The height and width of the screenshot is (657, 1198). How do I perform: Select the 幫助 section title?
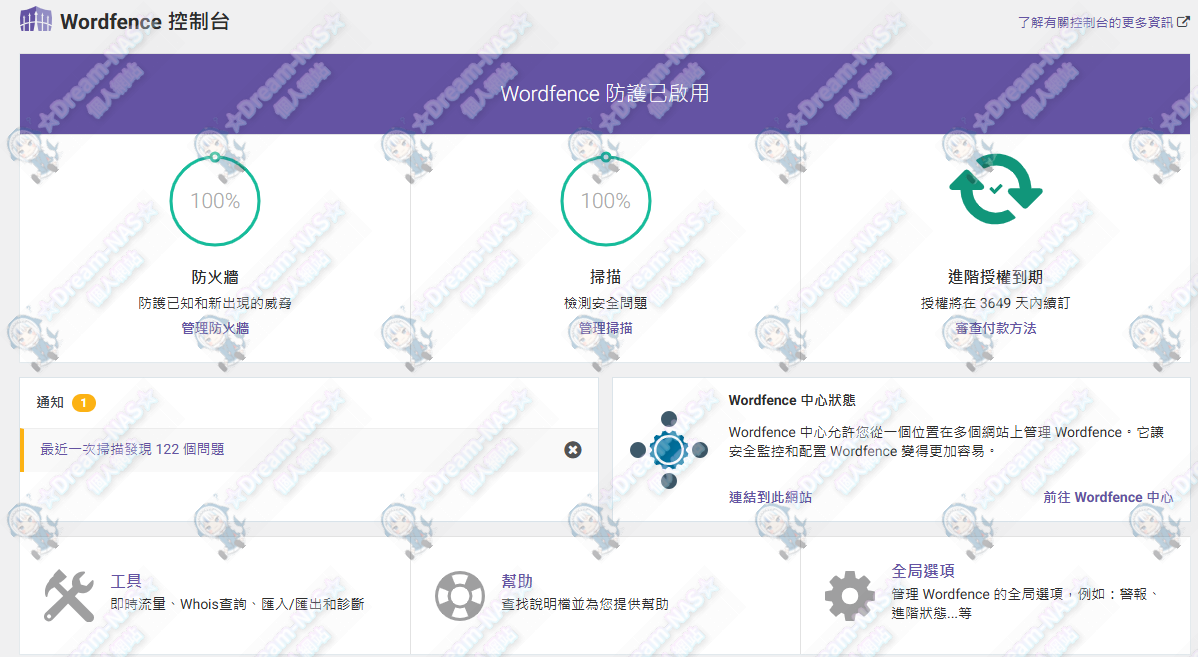pyautogui.click(x=516, y=581)
